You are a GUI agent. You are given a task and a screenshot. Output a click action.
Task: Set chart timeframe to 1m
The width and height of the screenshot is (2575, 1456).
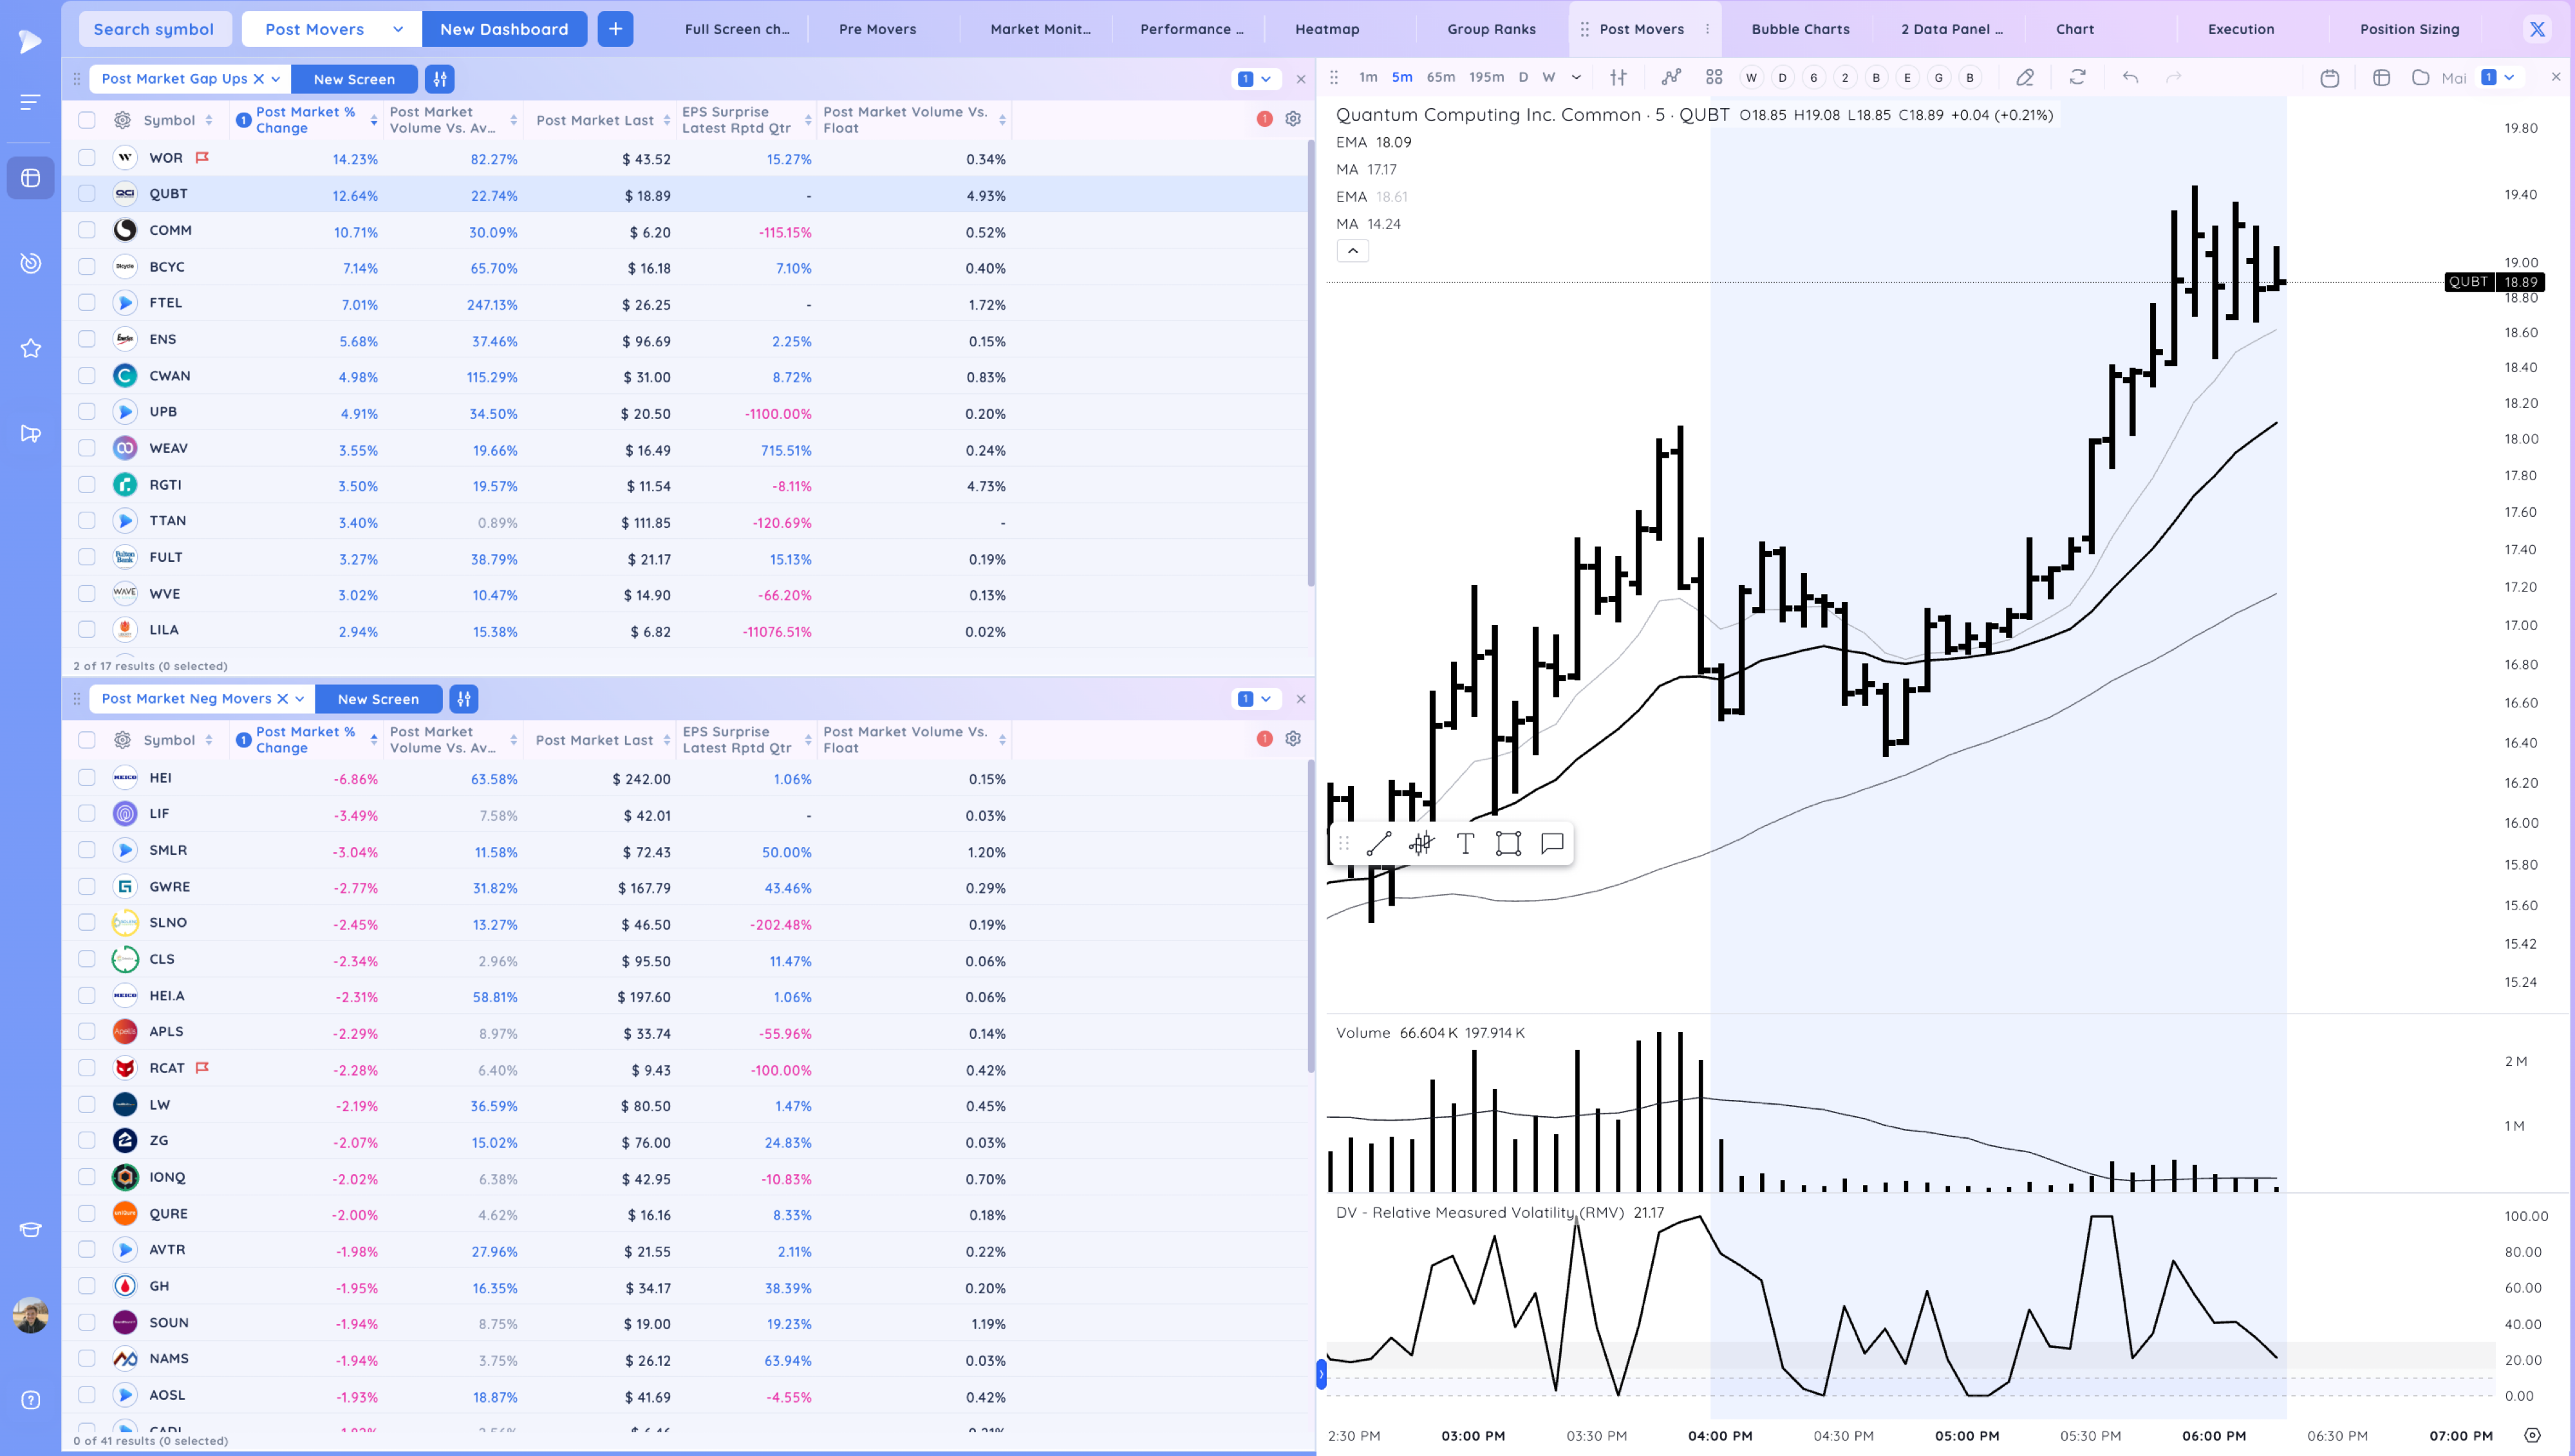[x=1368, y=77]
